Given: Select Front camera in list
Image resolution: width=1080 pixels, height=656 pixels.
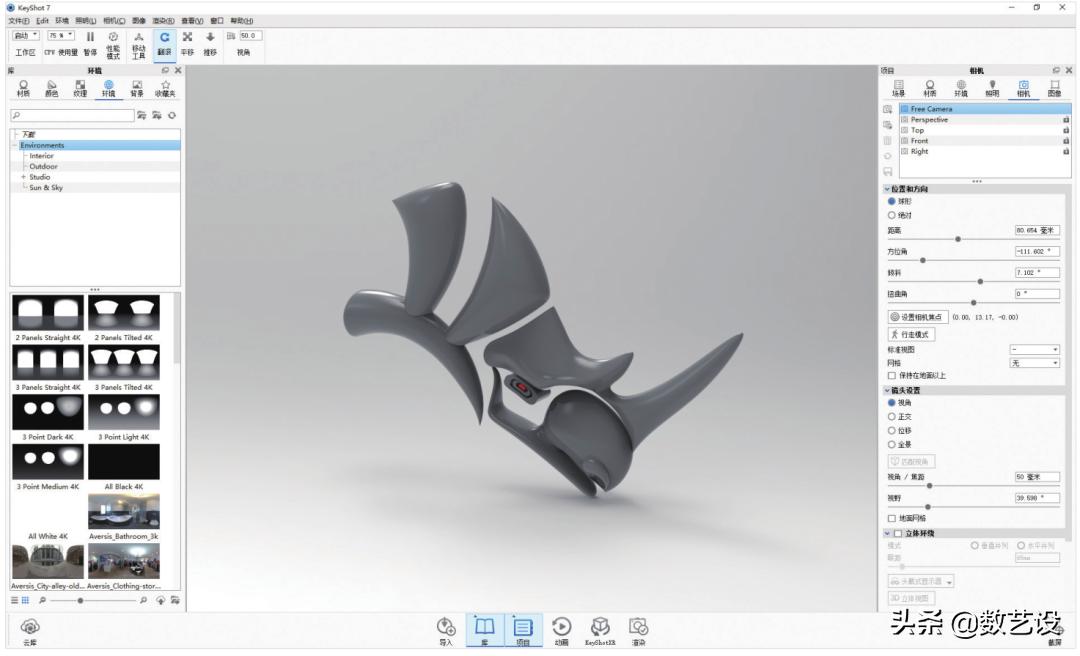Looking at the screenshot, I should coord(985,141).
